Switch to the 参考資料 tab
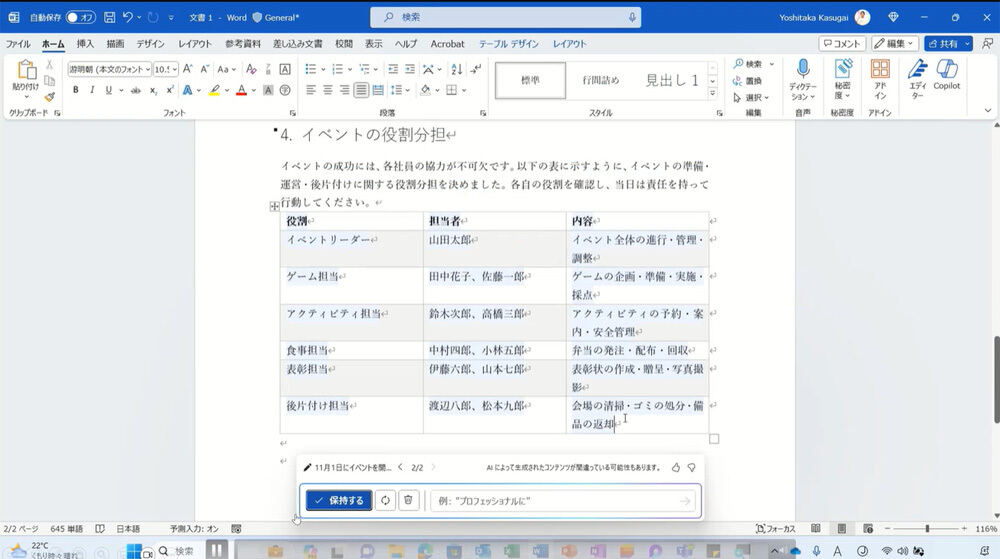This screenshot has height=559, width=1000. pyautogui.click(x=242, y=43)
